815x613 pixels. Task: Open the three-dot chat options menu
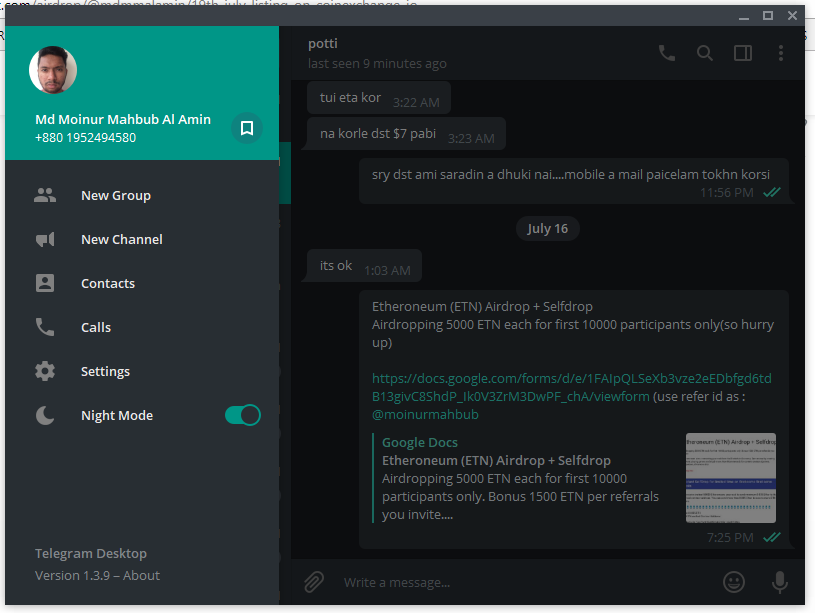pos(781,53)
